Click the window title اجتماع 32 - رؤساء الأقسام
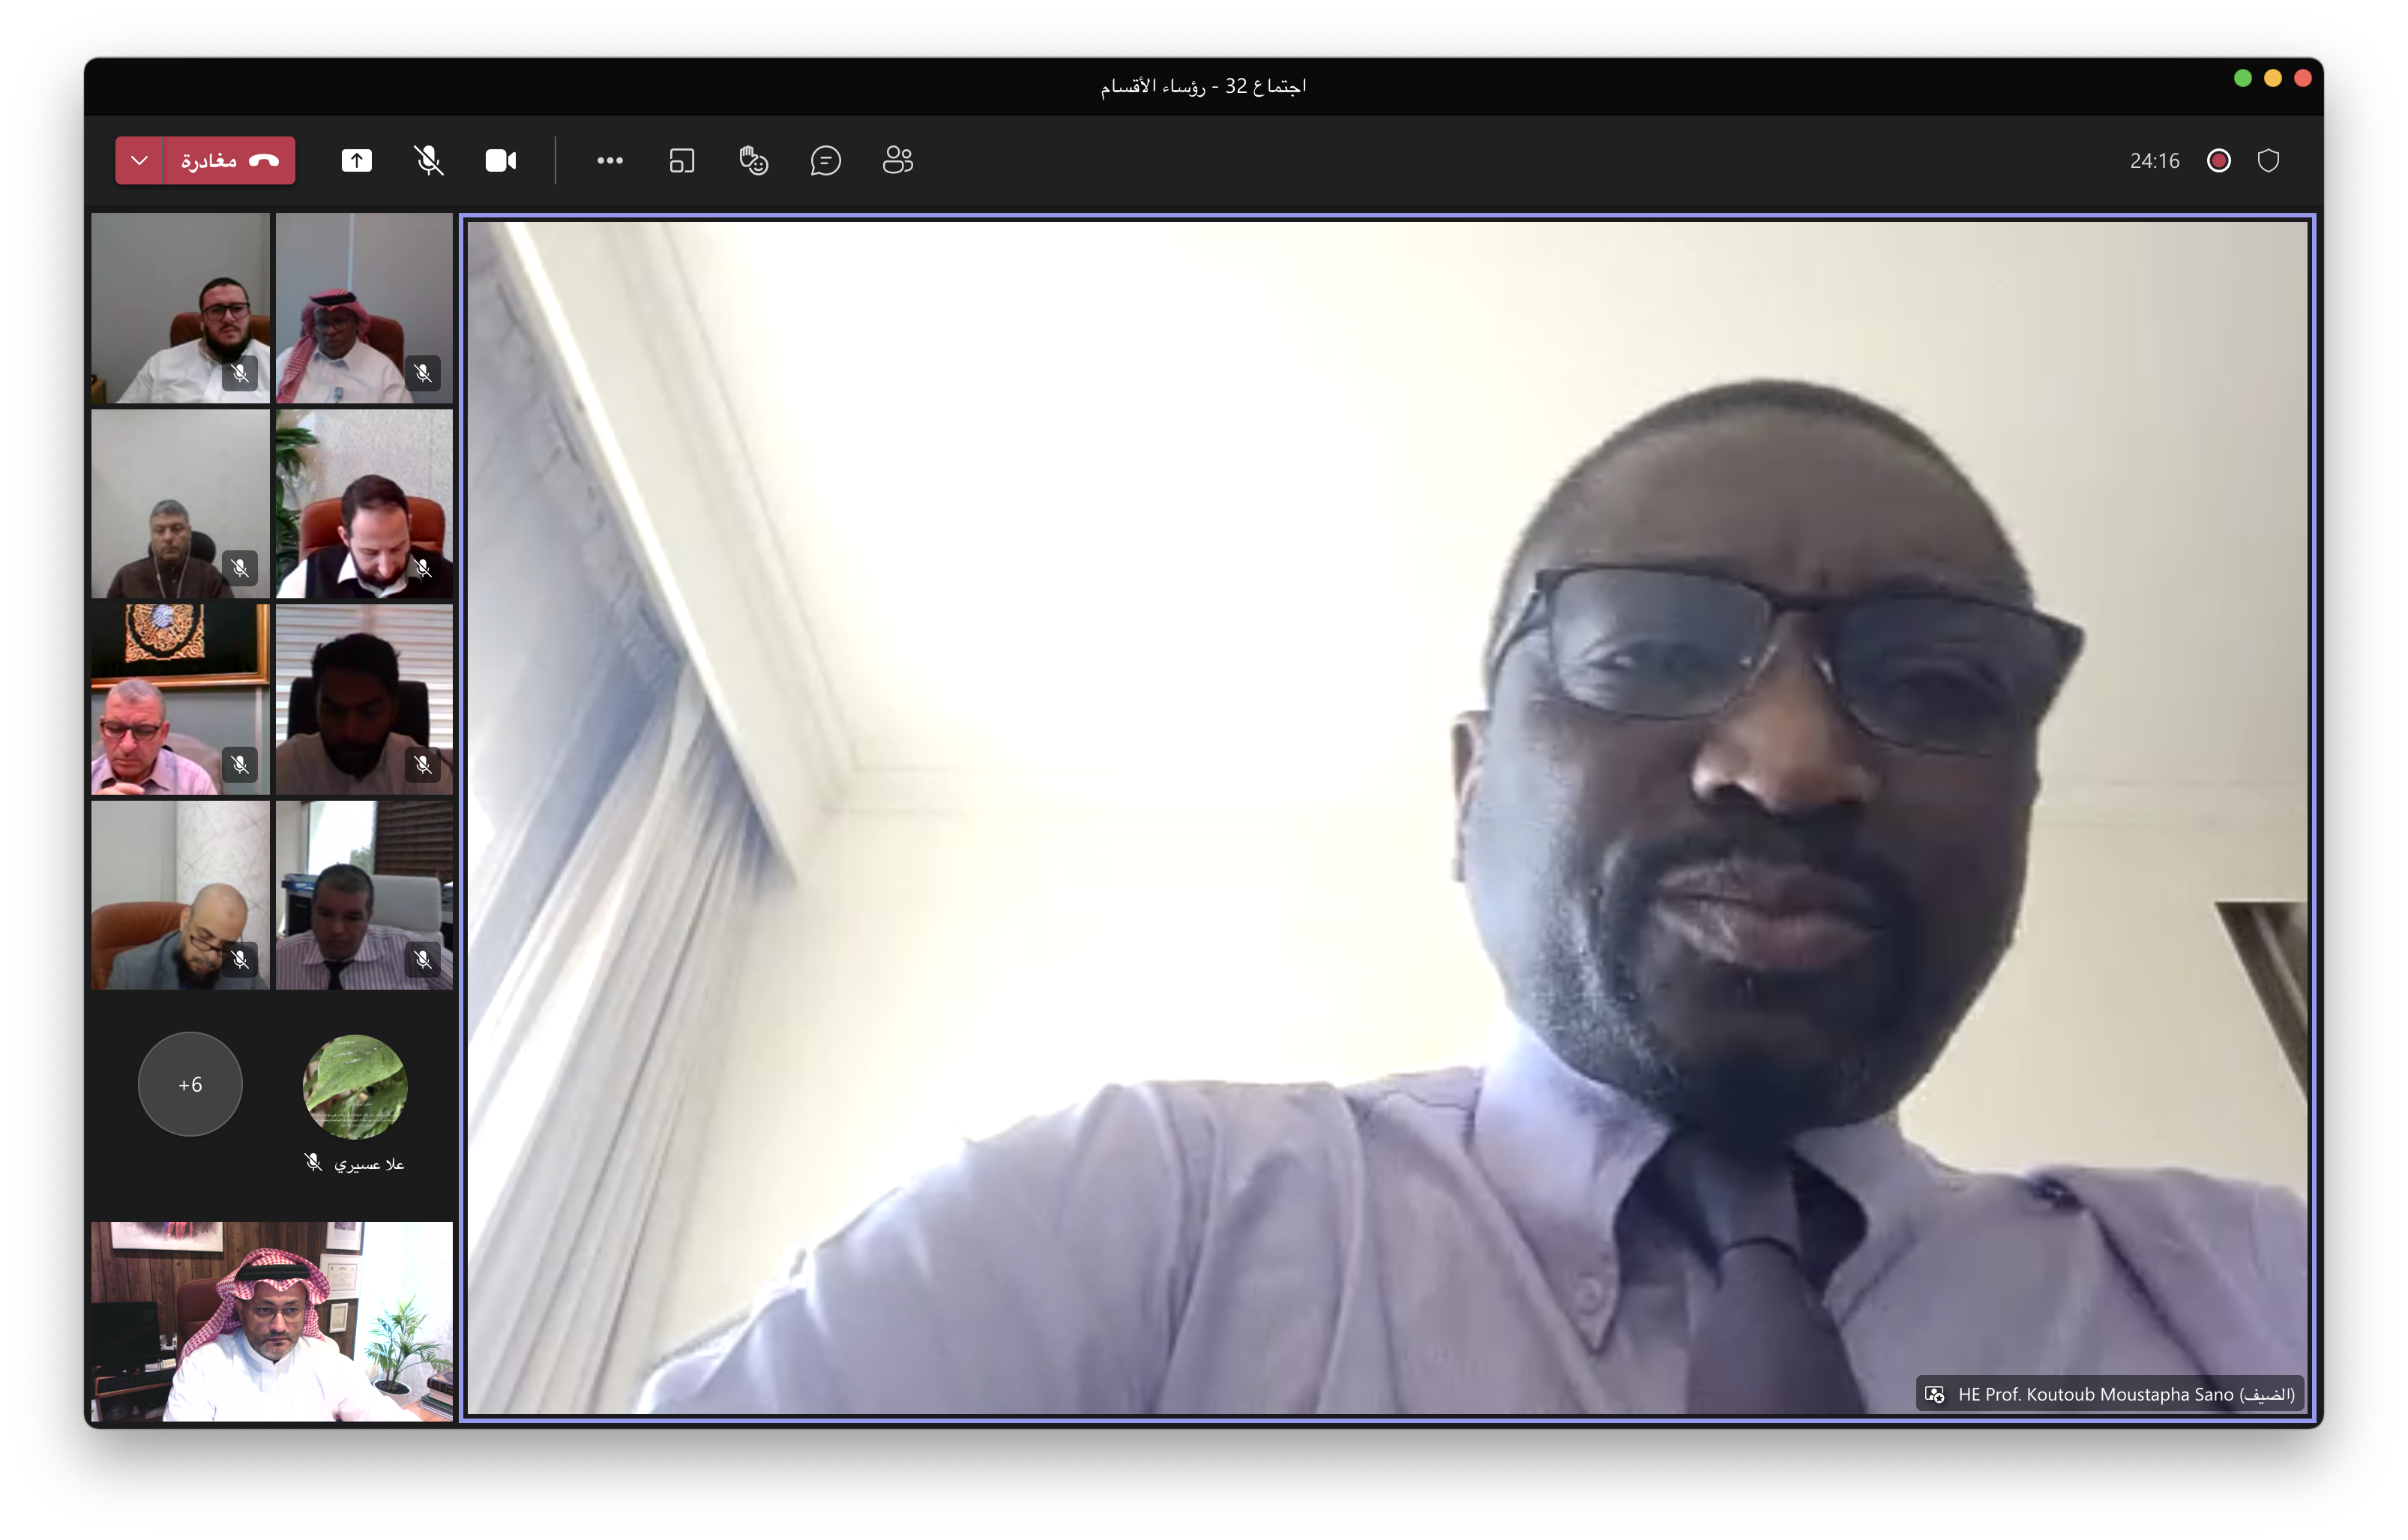The width and height of the screenshot is (2408, 1540). point(1204,86)
